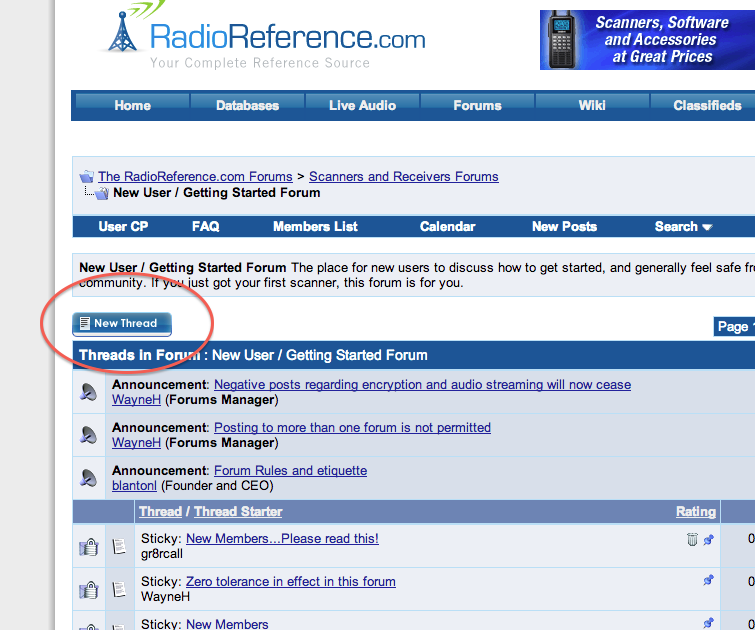Open WayneH profile under the encryption announcement
Image resolution: width=755 pixels, height=630 pixels.
[136, 400]
